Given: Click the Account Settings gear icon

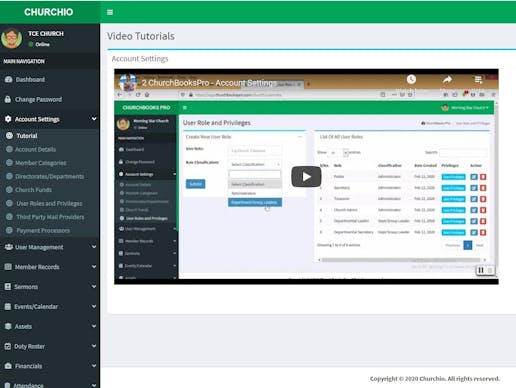Looking at the screenshot, I should click(8, 119).
